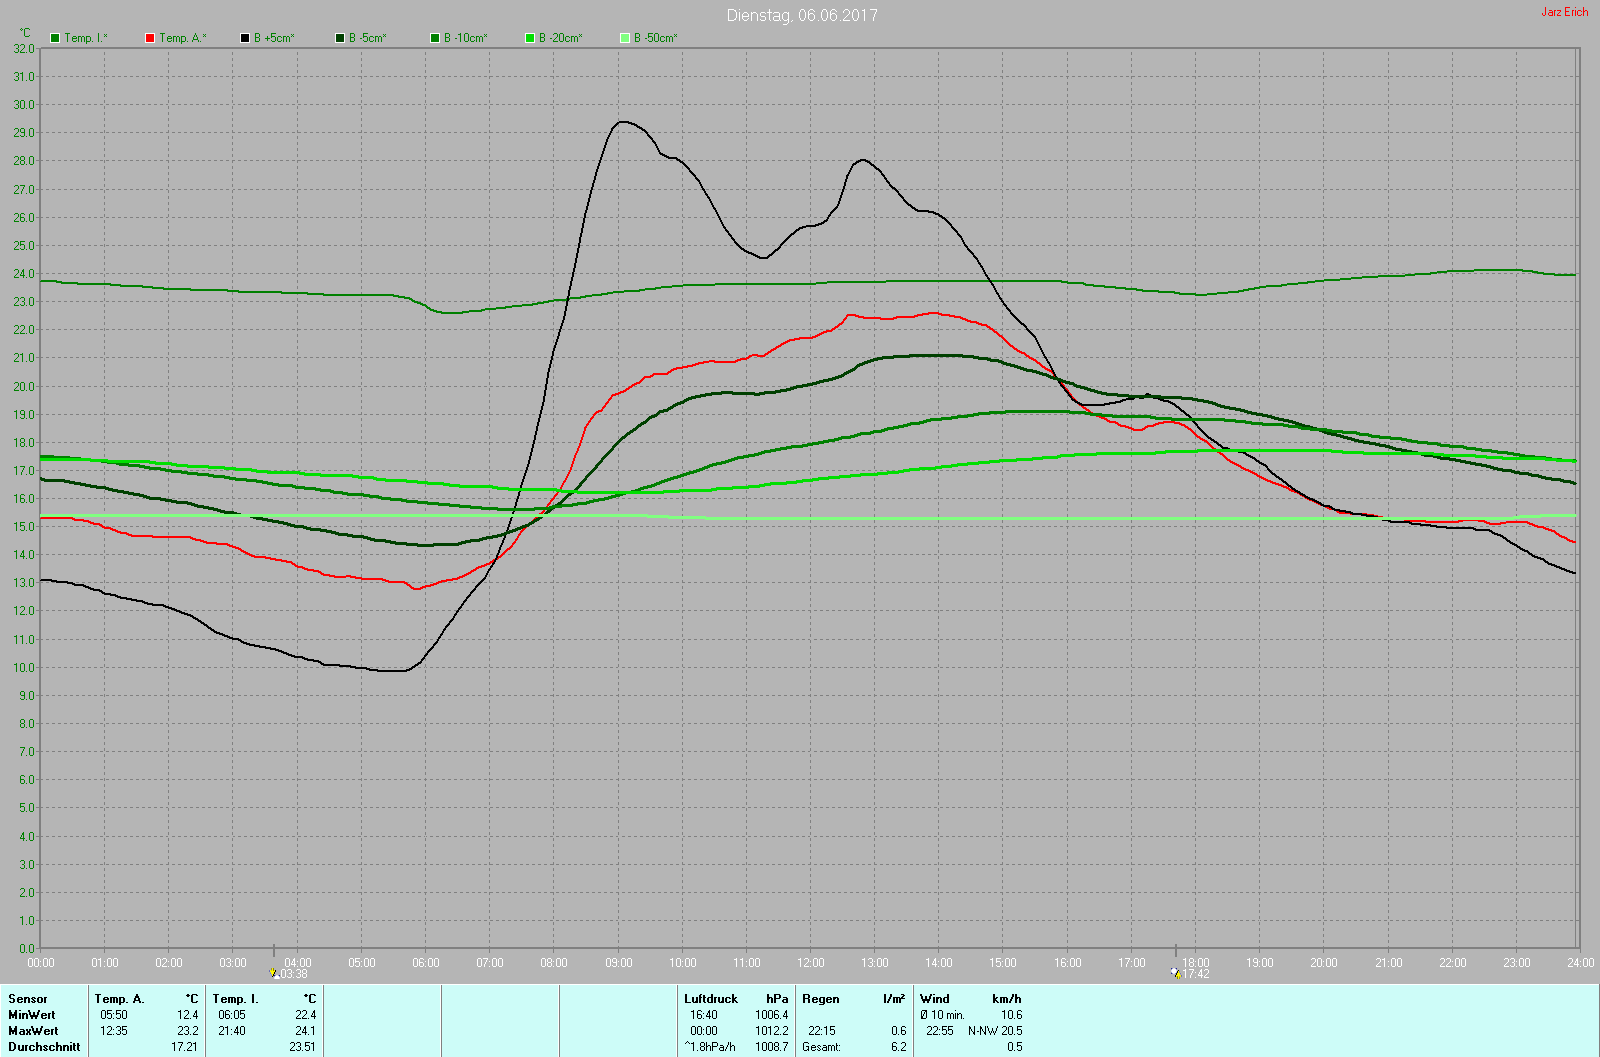Select the B -10cm* legend color square
Screen dimensions: 1600x1057
(435, 38)
